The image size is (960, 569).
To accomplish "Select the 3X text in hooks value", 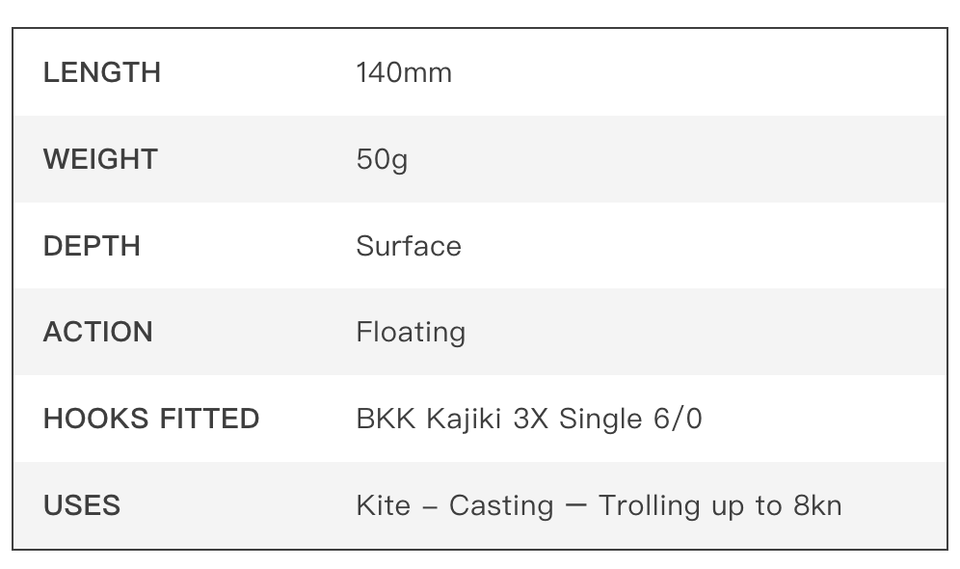I will click(531, 419).
